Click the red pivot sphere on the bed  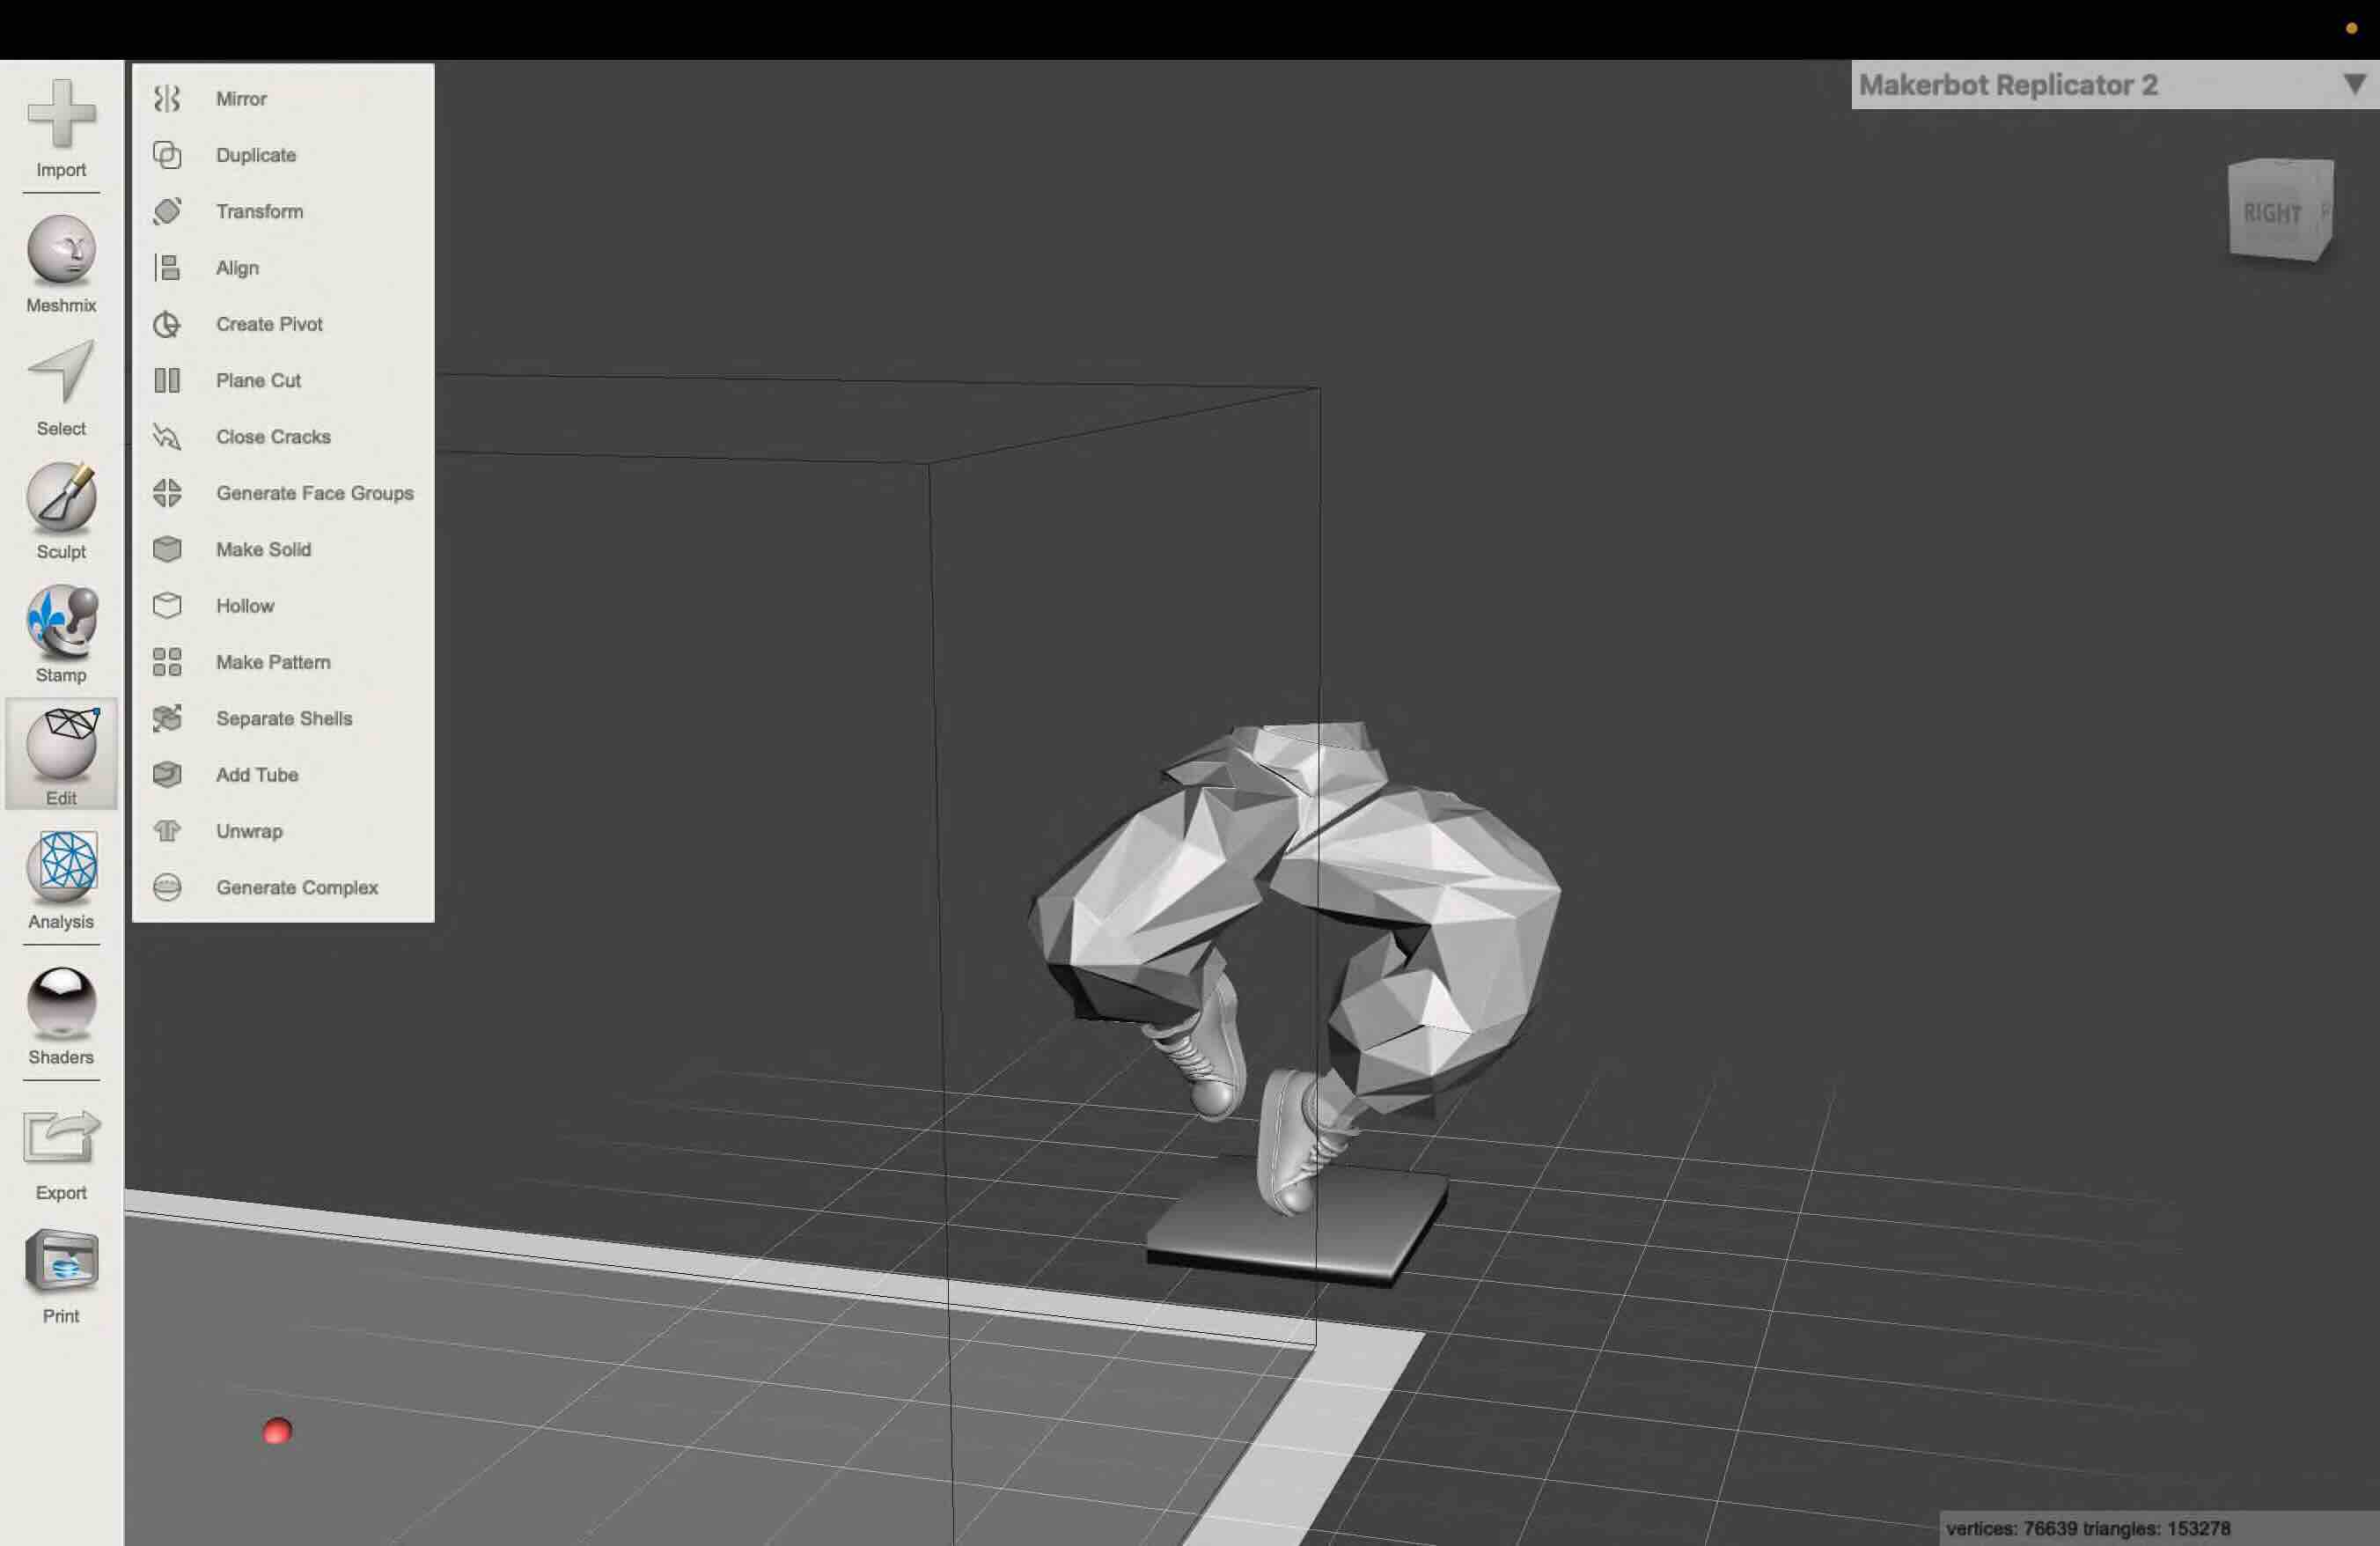tap(277, 1431)
